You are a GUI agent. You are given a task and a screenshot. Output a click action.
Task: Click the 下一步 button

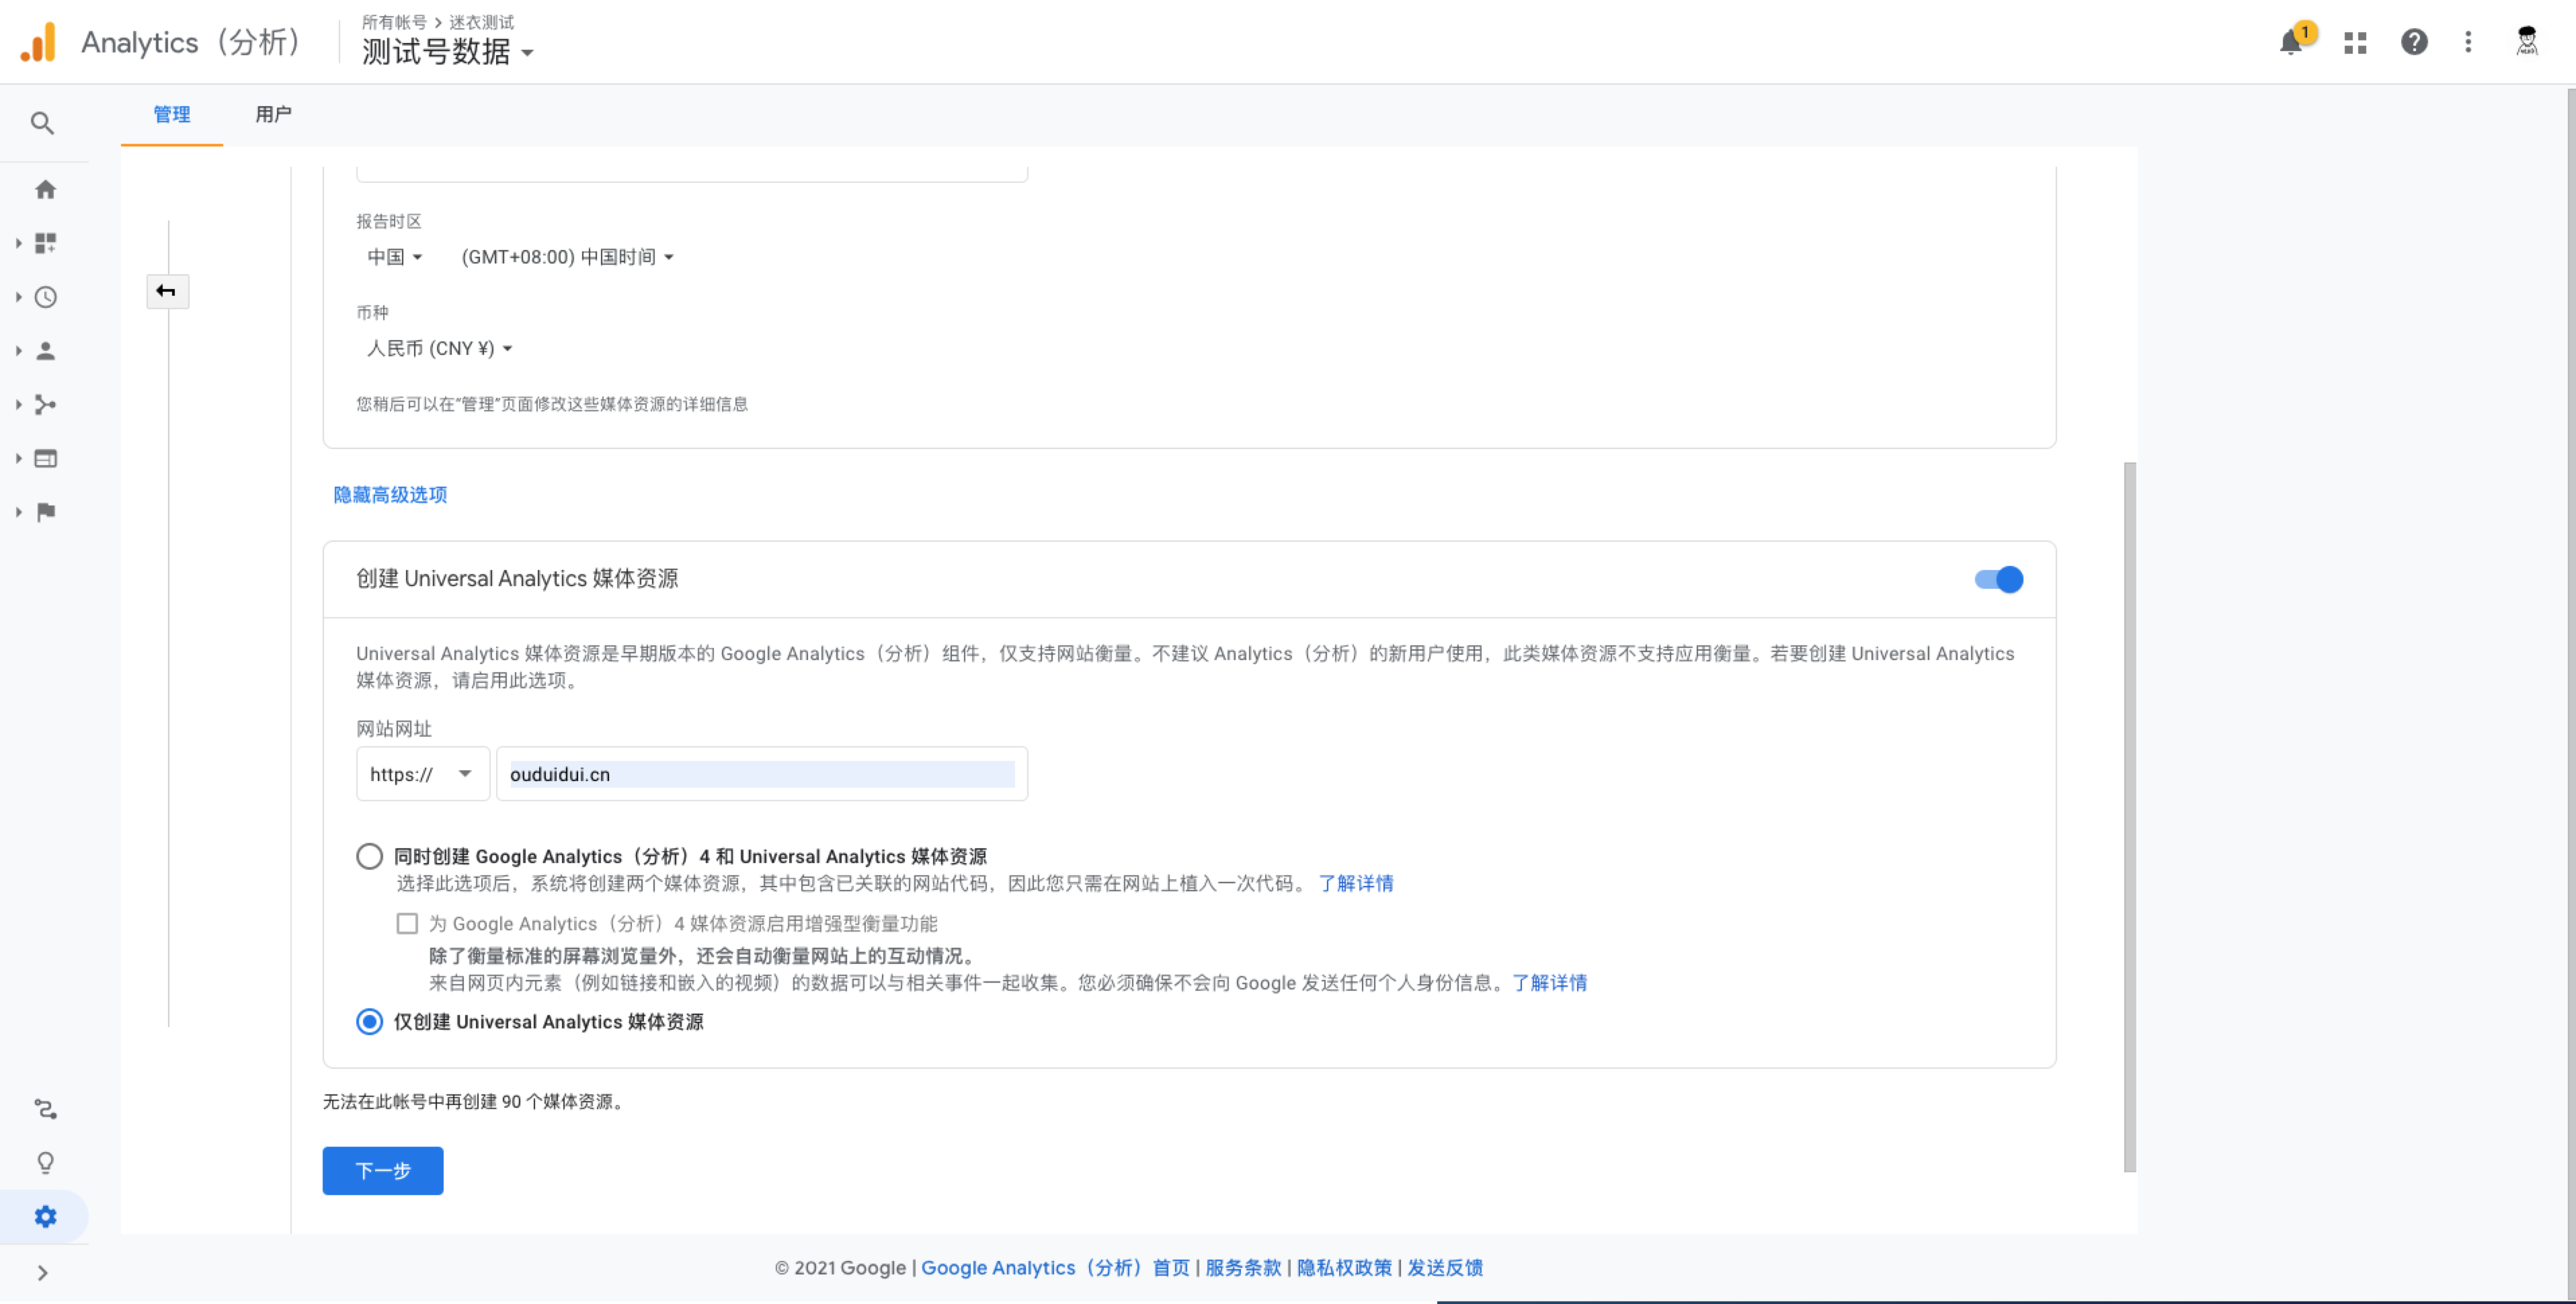pyautogui.click(x=382, y=1170)
